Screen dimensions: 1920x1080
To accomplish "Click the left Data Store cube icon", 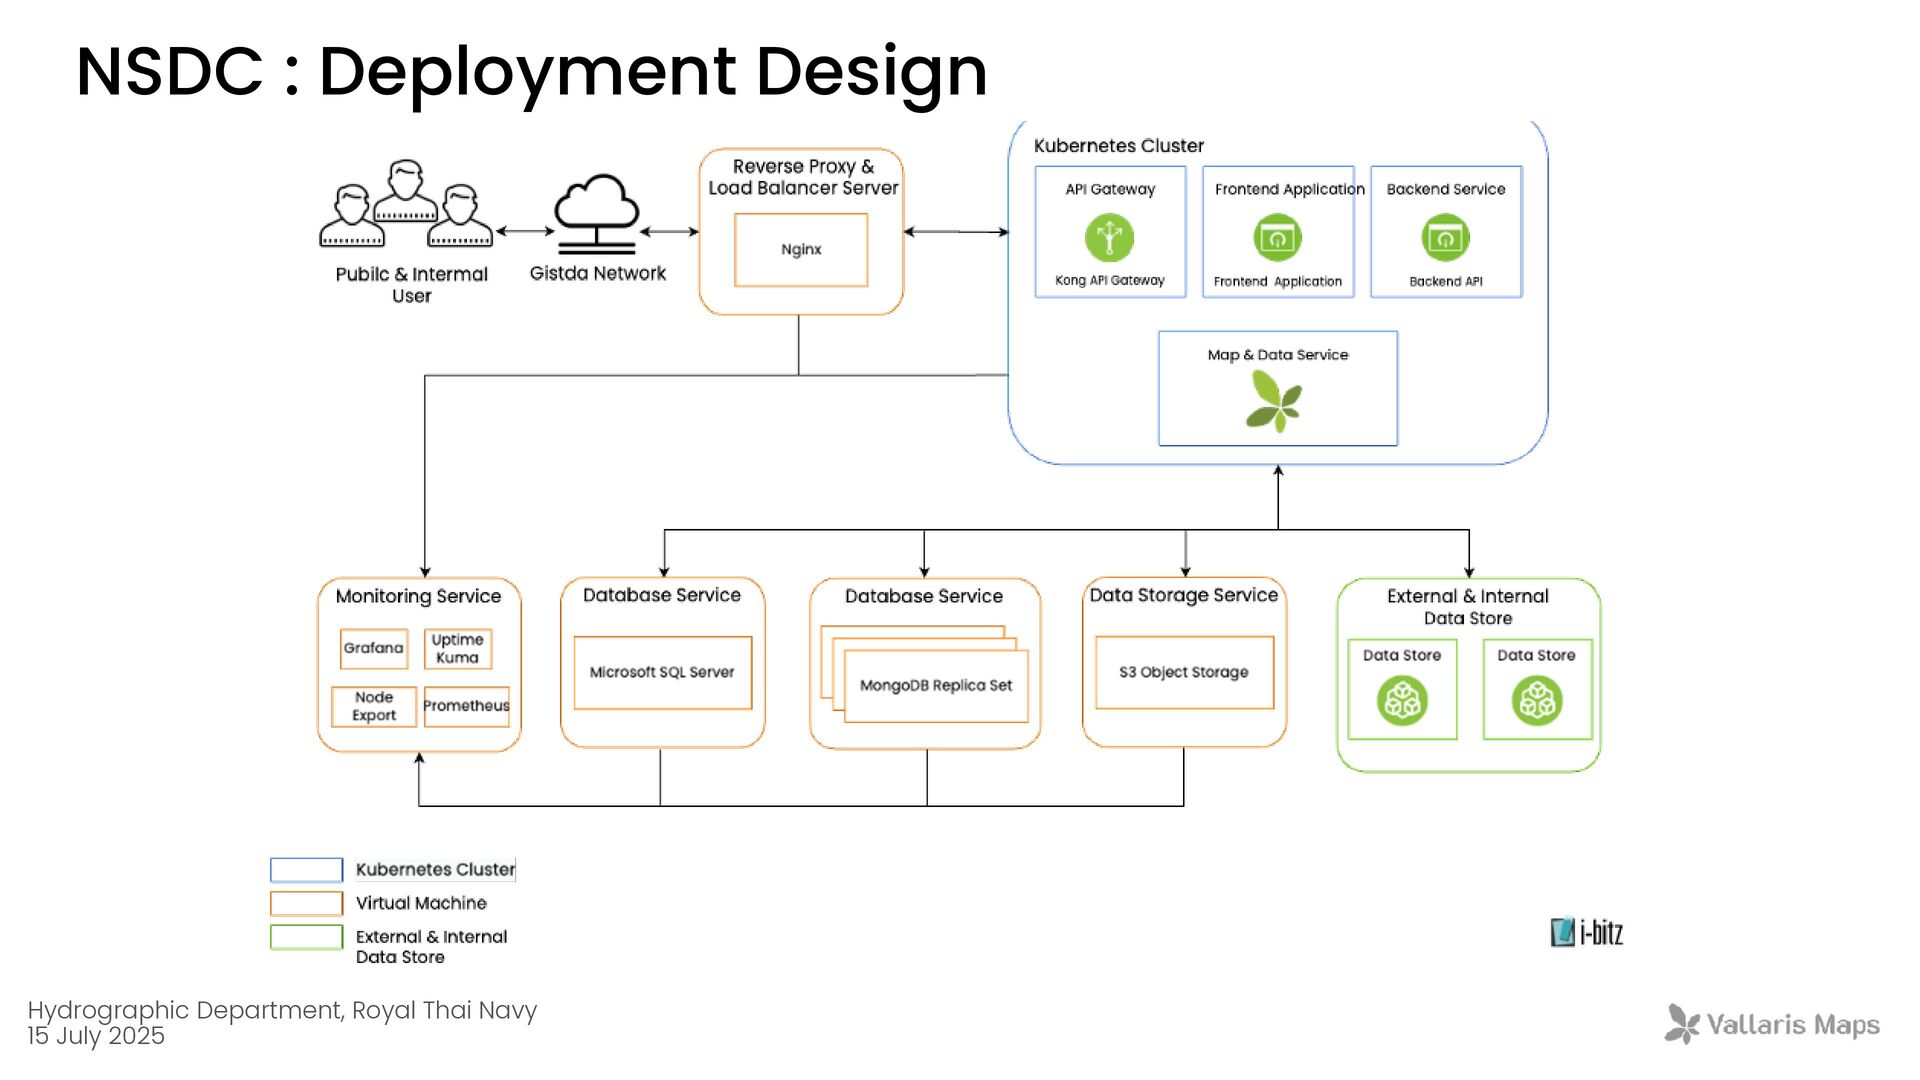I will (x=1402, y=701).
